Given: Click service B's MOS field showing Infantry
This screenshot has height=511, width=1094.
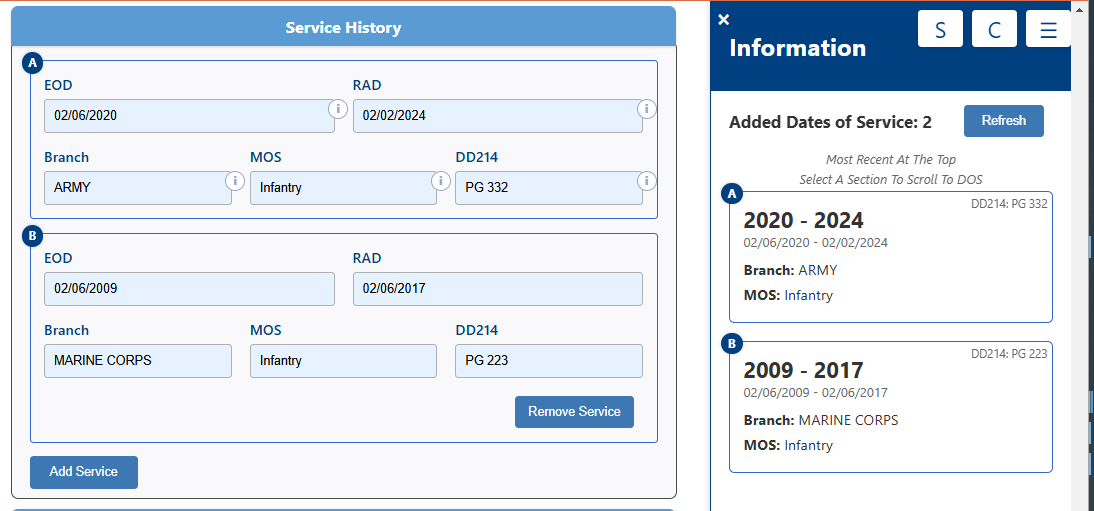Looking at the screenshot, I should click(x=343, y=361).
